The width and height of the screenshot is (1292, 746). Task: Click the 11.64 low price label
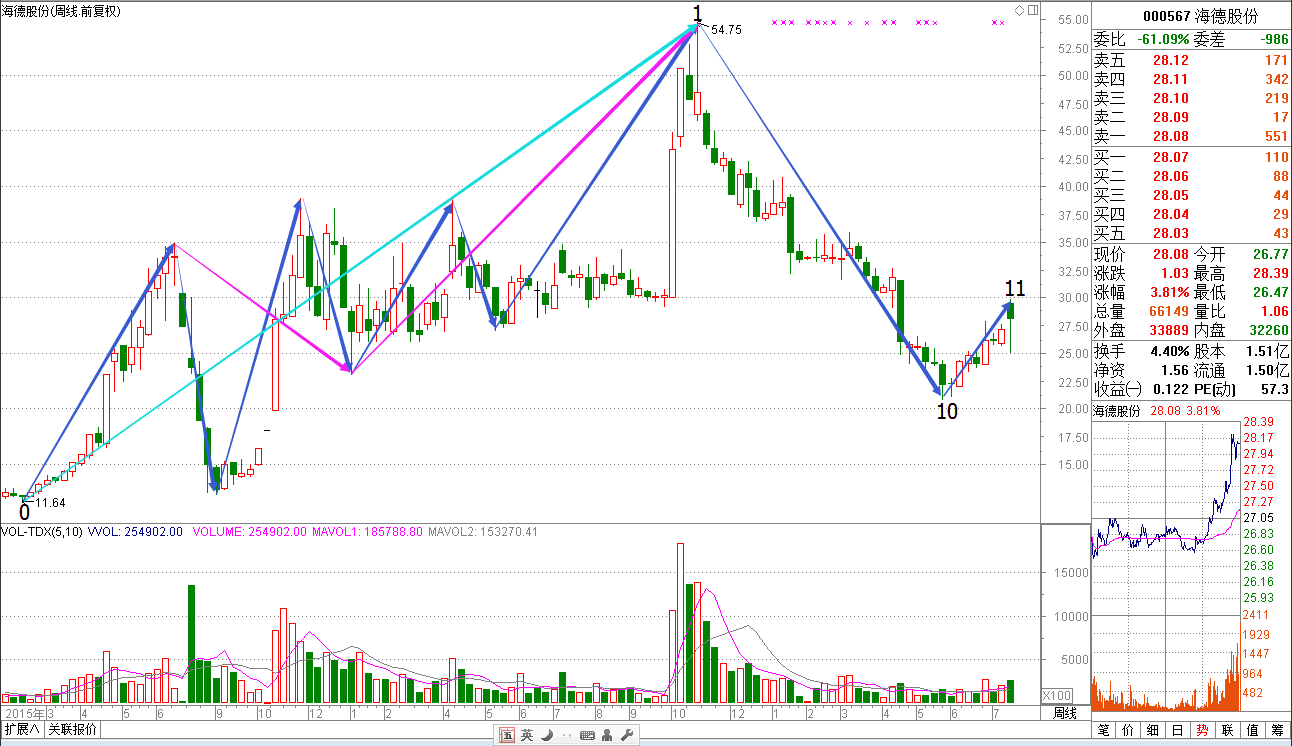pos(50,503)
